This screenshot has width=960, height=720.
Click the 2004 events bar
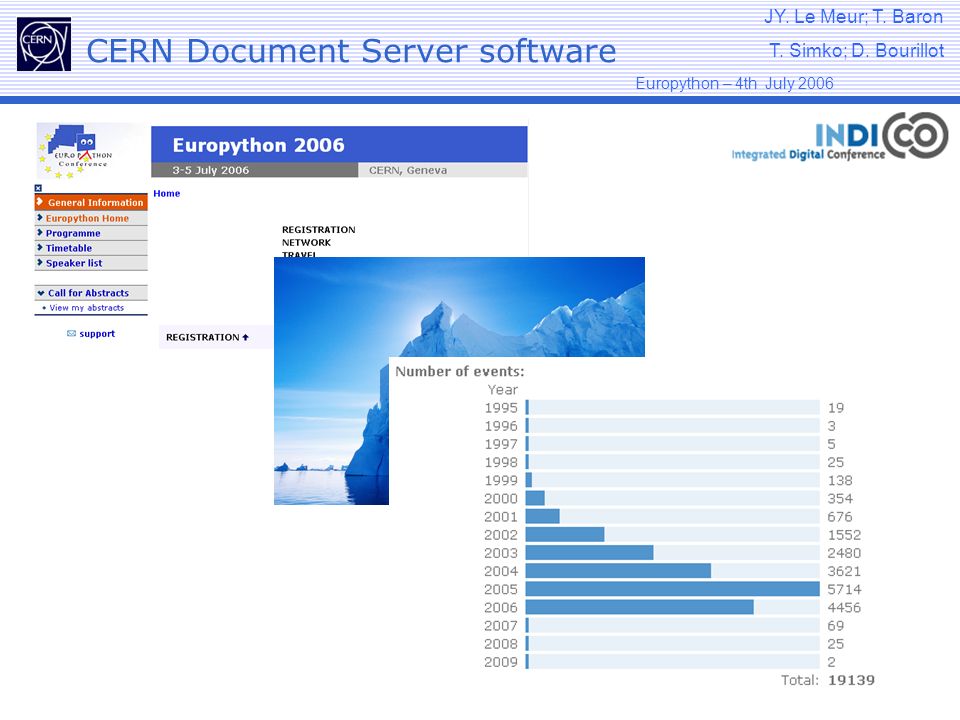click(x=618, y=571)
